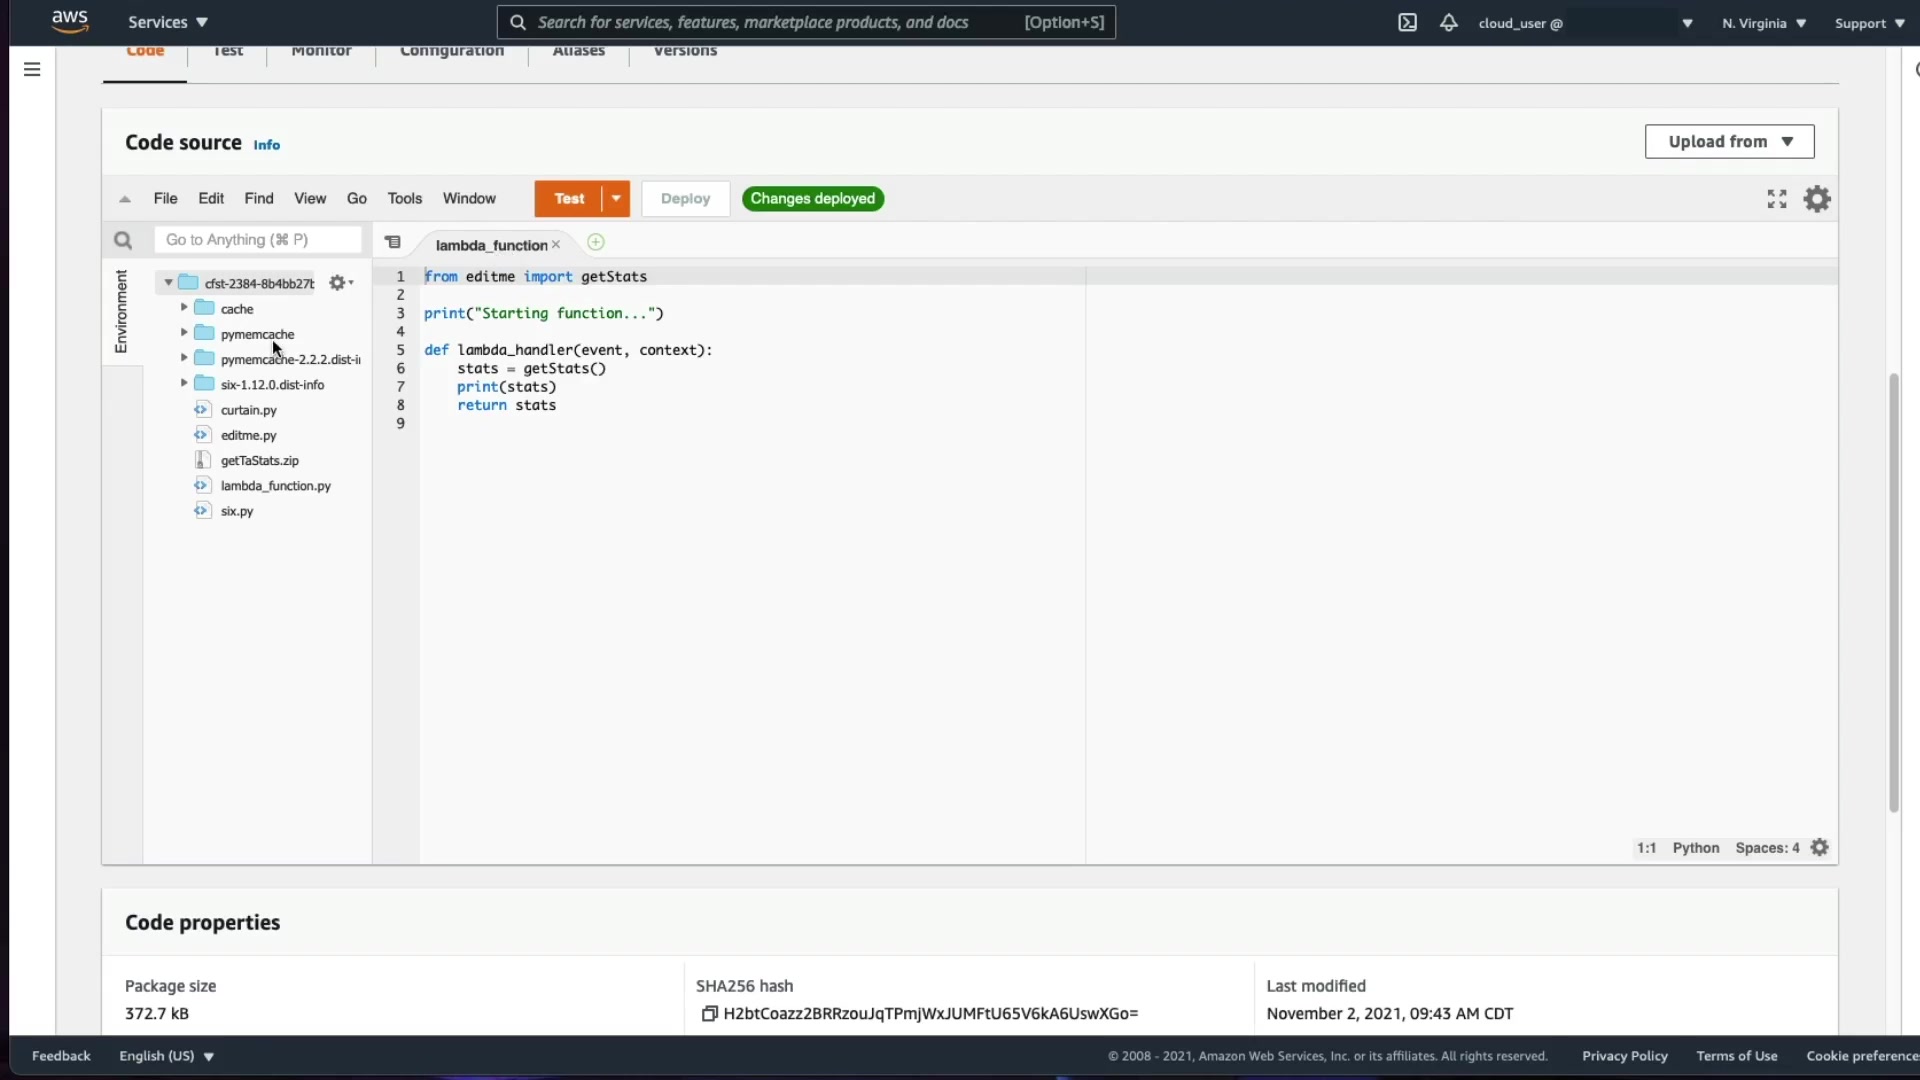
Task: Open the Upload from dropdown
Action: (1729, 142)
